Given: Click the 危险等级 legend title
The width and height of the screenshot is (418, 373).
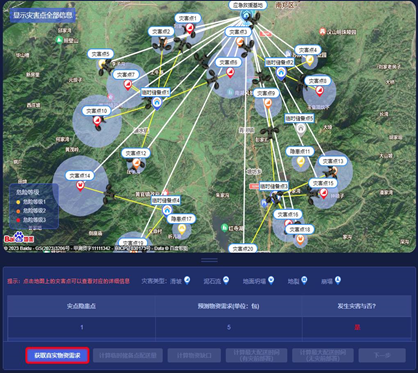Looking at the screenshot, I should click(x=28, y=192).
